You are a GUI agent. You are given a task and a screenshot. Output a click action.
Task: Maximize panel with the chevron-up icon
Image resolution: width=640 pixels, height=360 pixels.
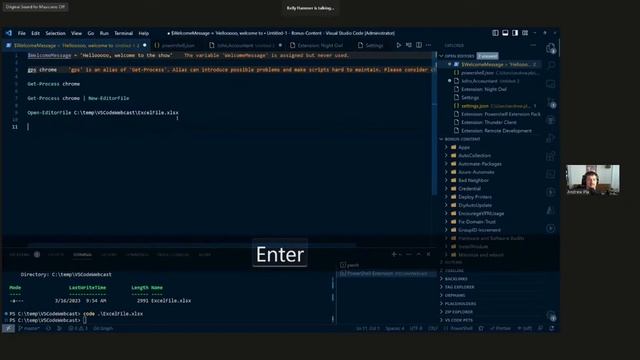coord(418,254)
